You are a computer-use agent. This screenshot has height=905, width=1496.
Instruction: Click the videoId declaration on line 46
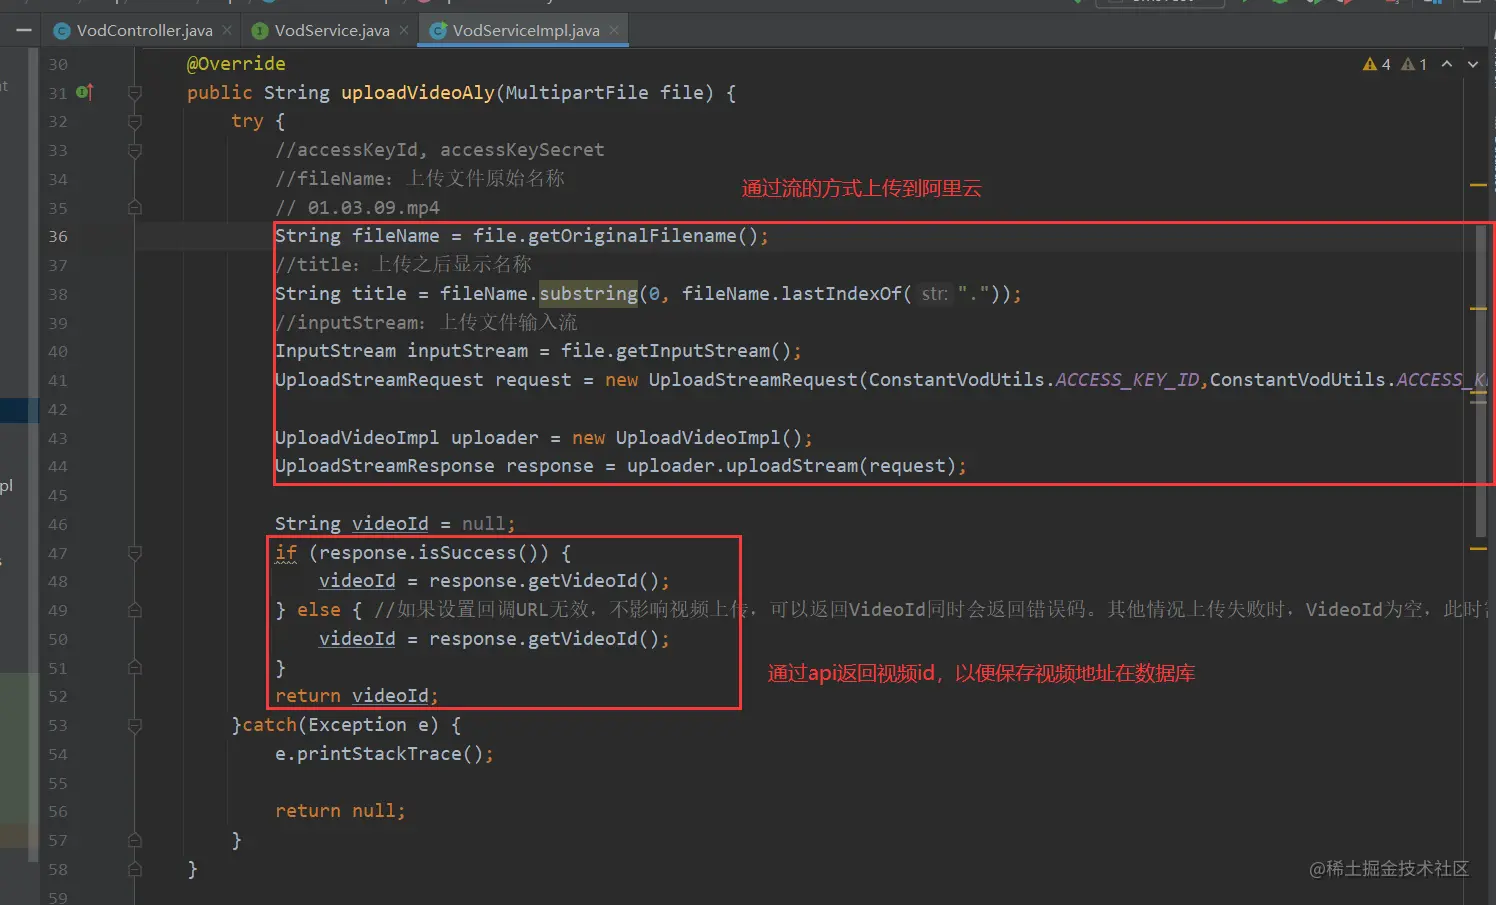390,524
